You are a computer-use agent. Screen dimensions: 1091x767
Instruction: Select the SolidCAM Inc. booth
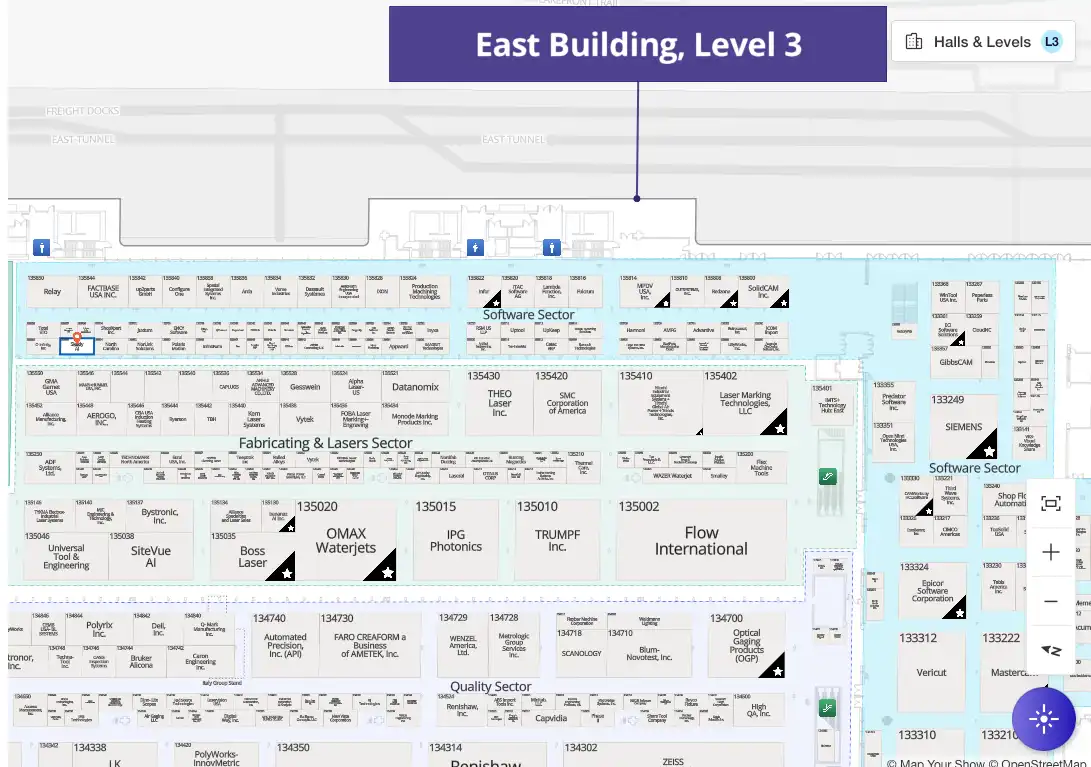(763, 292)
